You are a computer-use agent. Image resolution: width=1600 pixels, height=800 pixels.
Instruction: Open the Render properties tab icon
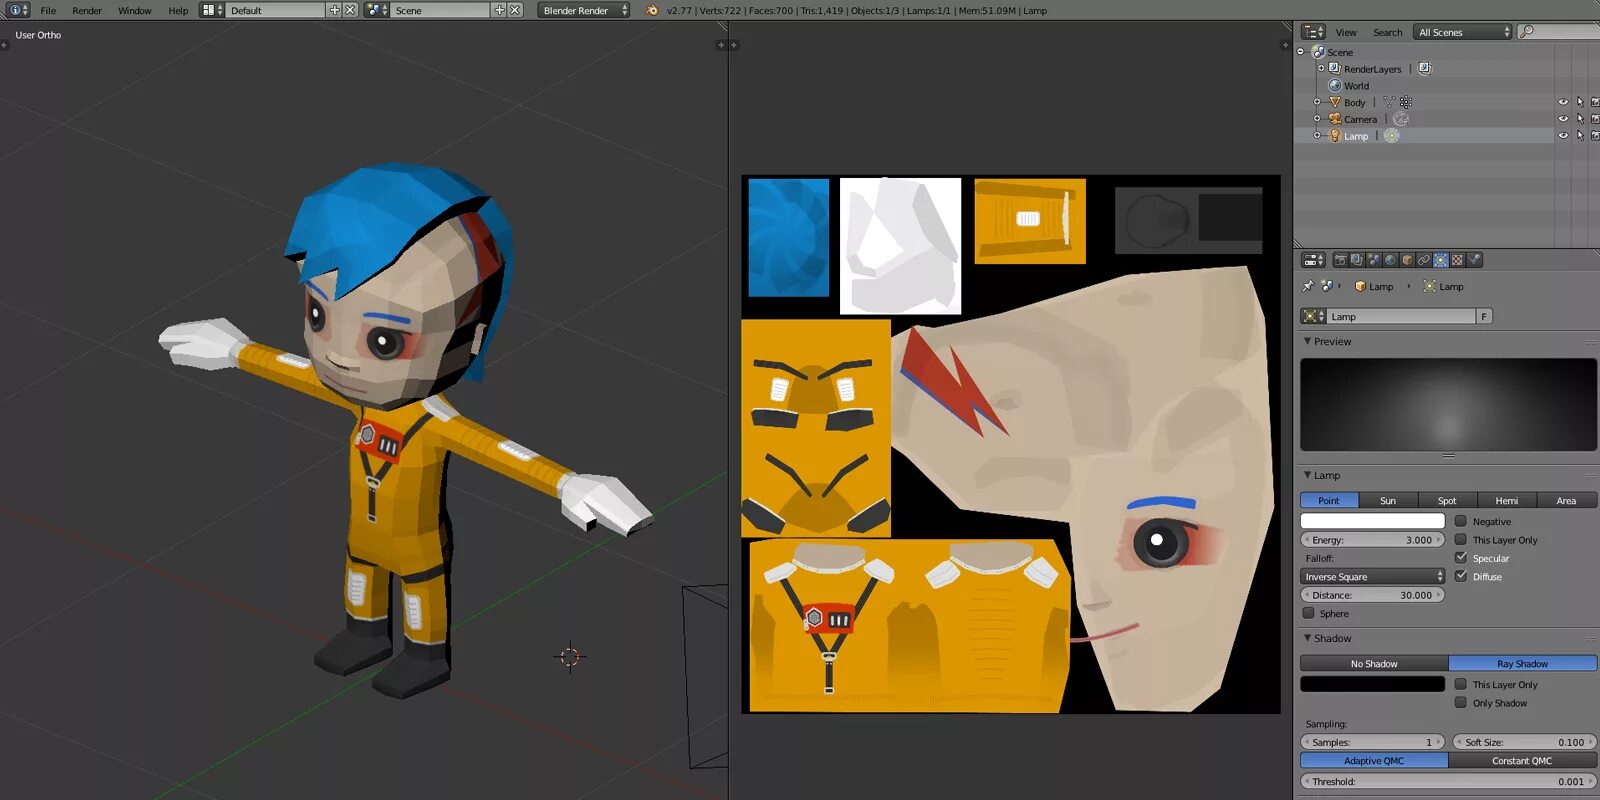1340,260
